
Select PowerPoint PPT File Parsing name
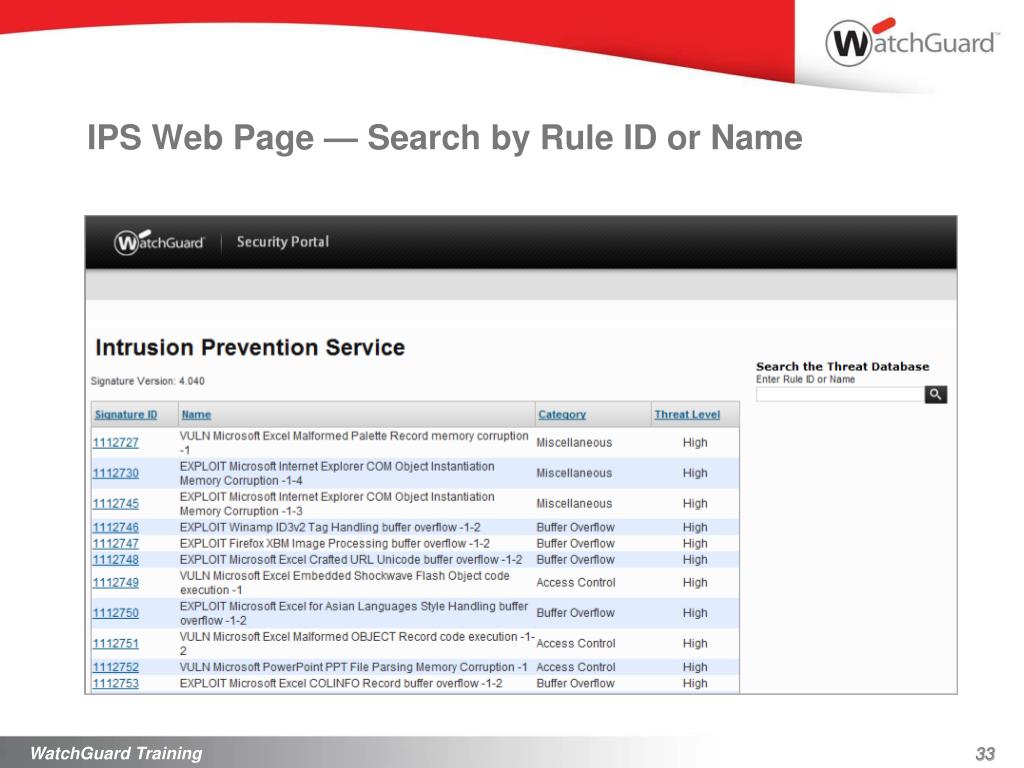click(x=353, y=667)
